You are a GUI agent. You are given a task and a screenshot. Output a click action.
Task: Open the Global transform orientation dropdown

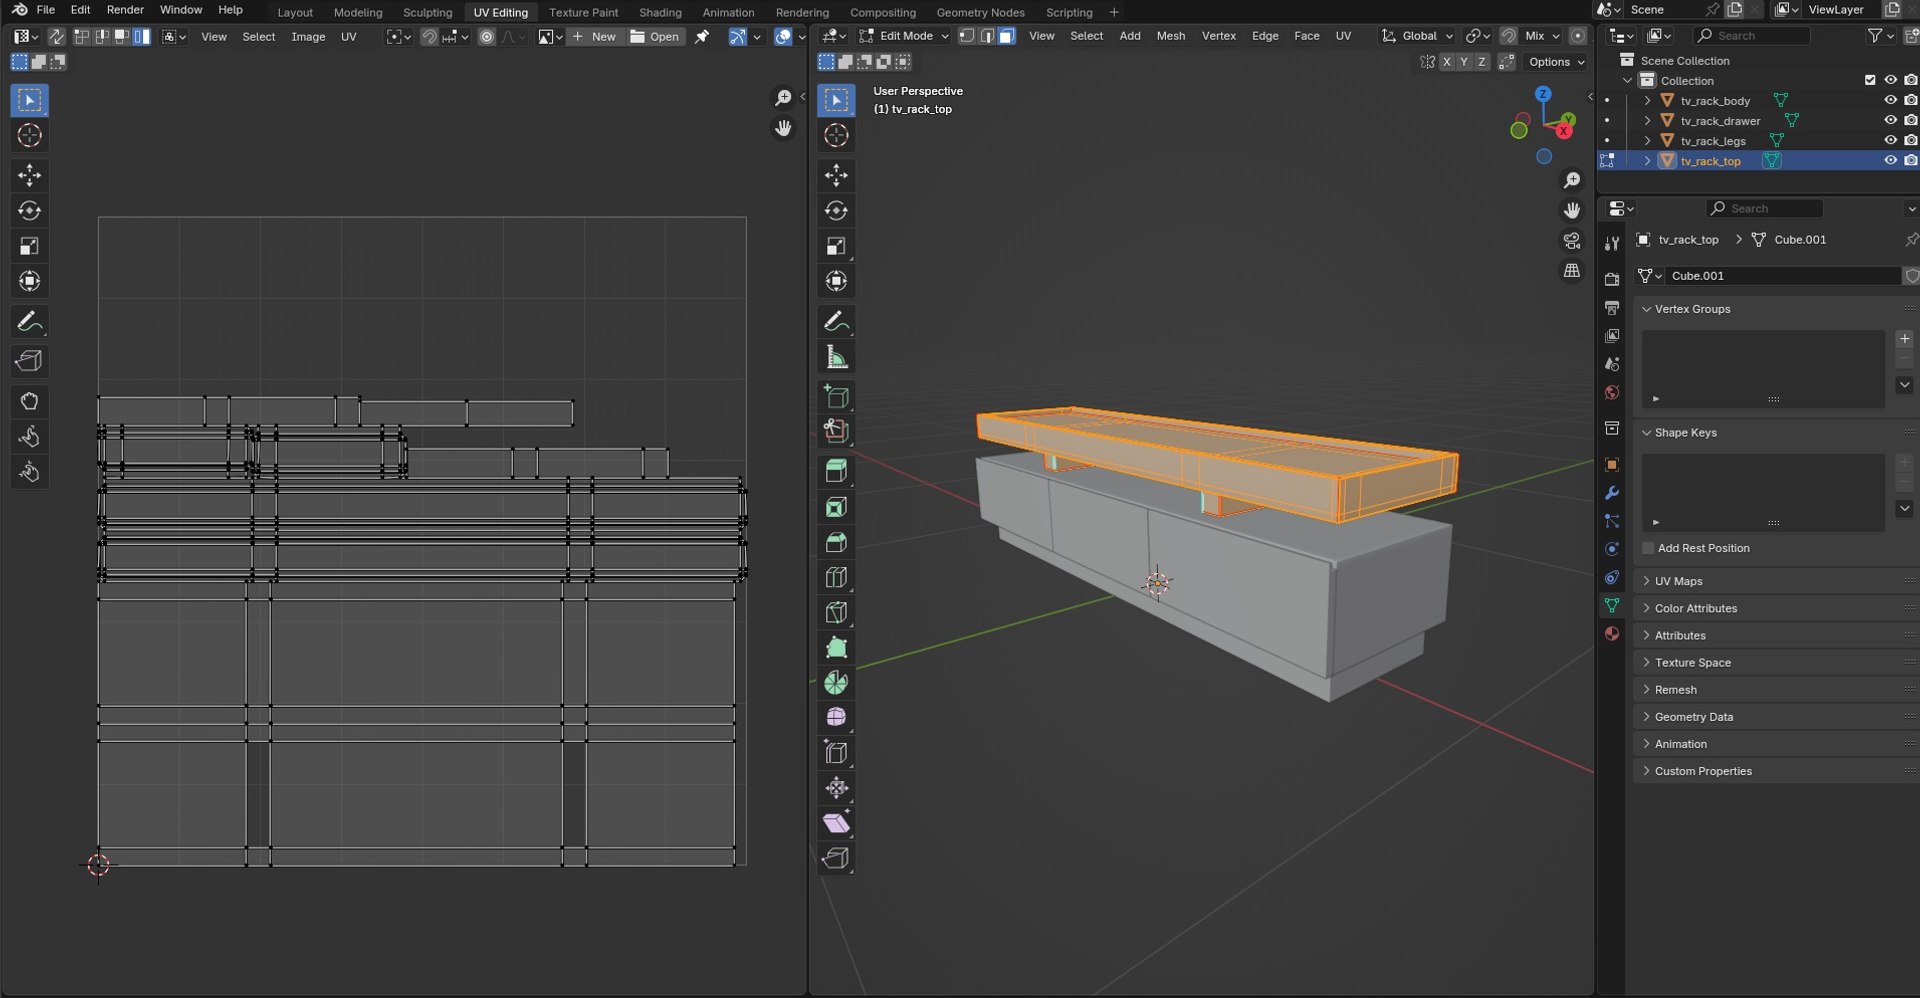tap(1418, 36)
